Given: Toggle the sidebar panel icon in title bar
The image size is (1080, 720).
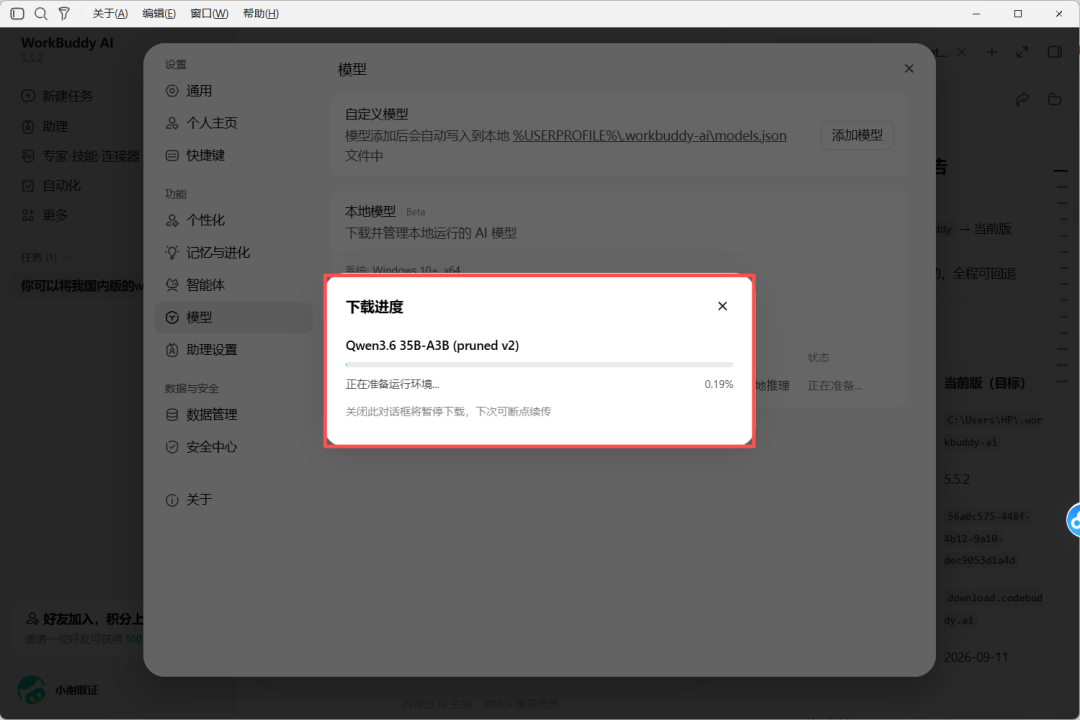Looking at the screenshot, I should click(x=17, y=13).
